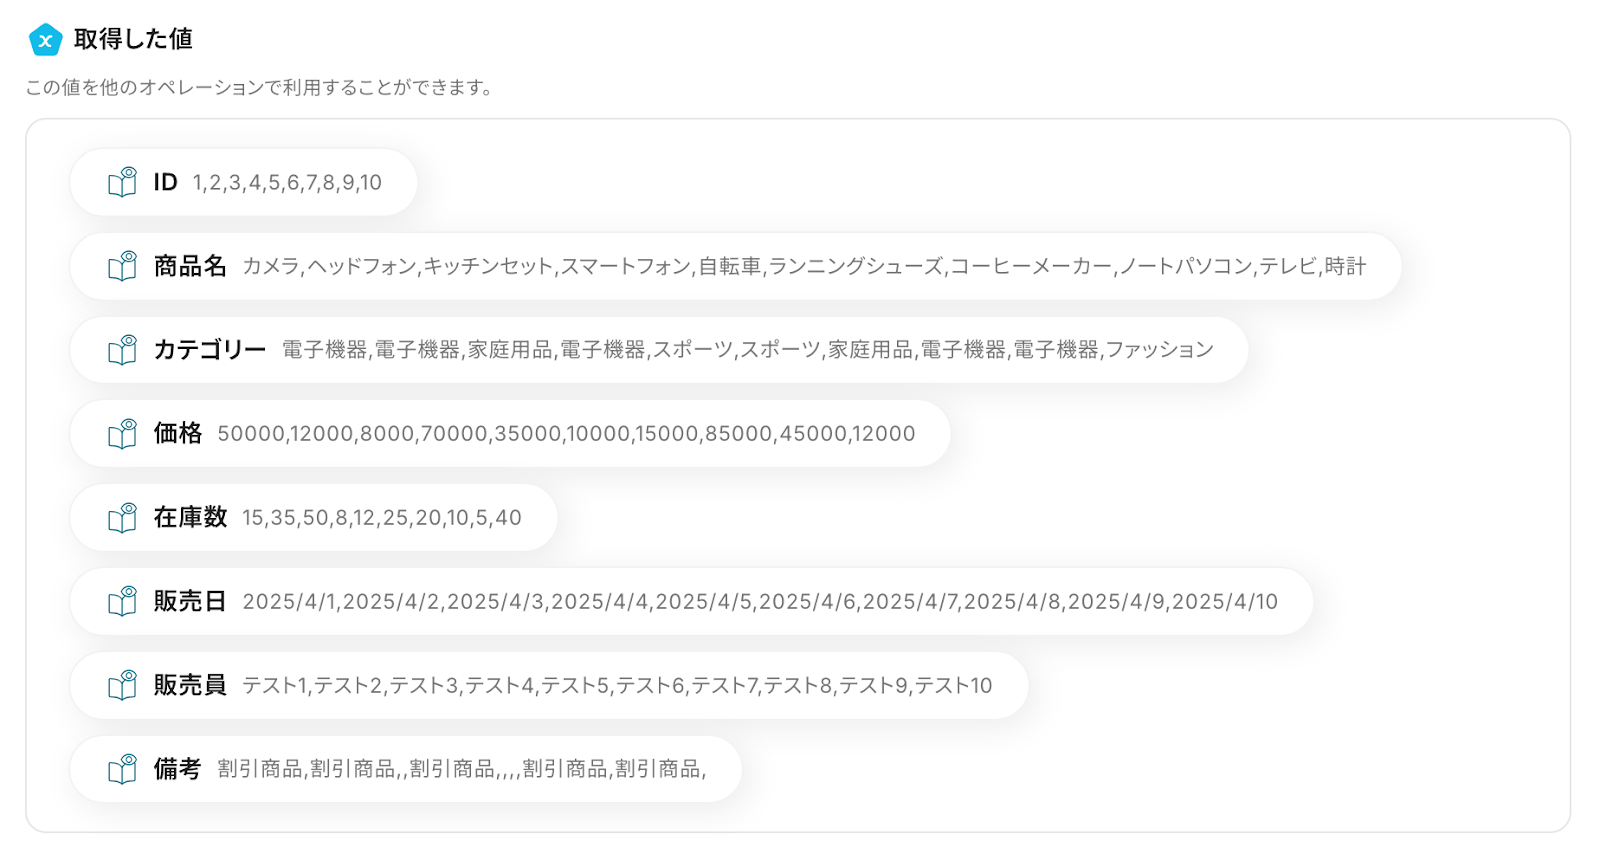Viewport: 1600px width, 847px height.
Task: Select the 販売日 label text
Action: coord(190,601)
